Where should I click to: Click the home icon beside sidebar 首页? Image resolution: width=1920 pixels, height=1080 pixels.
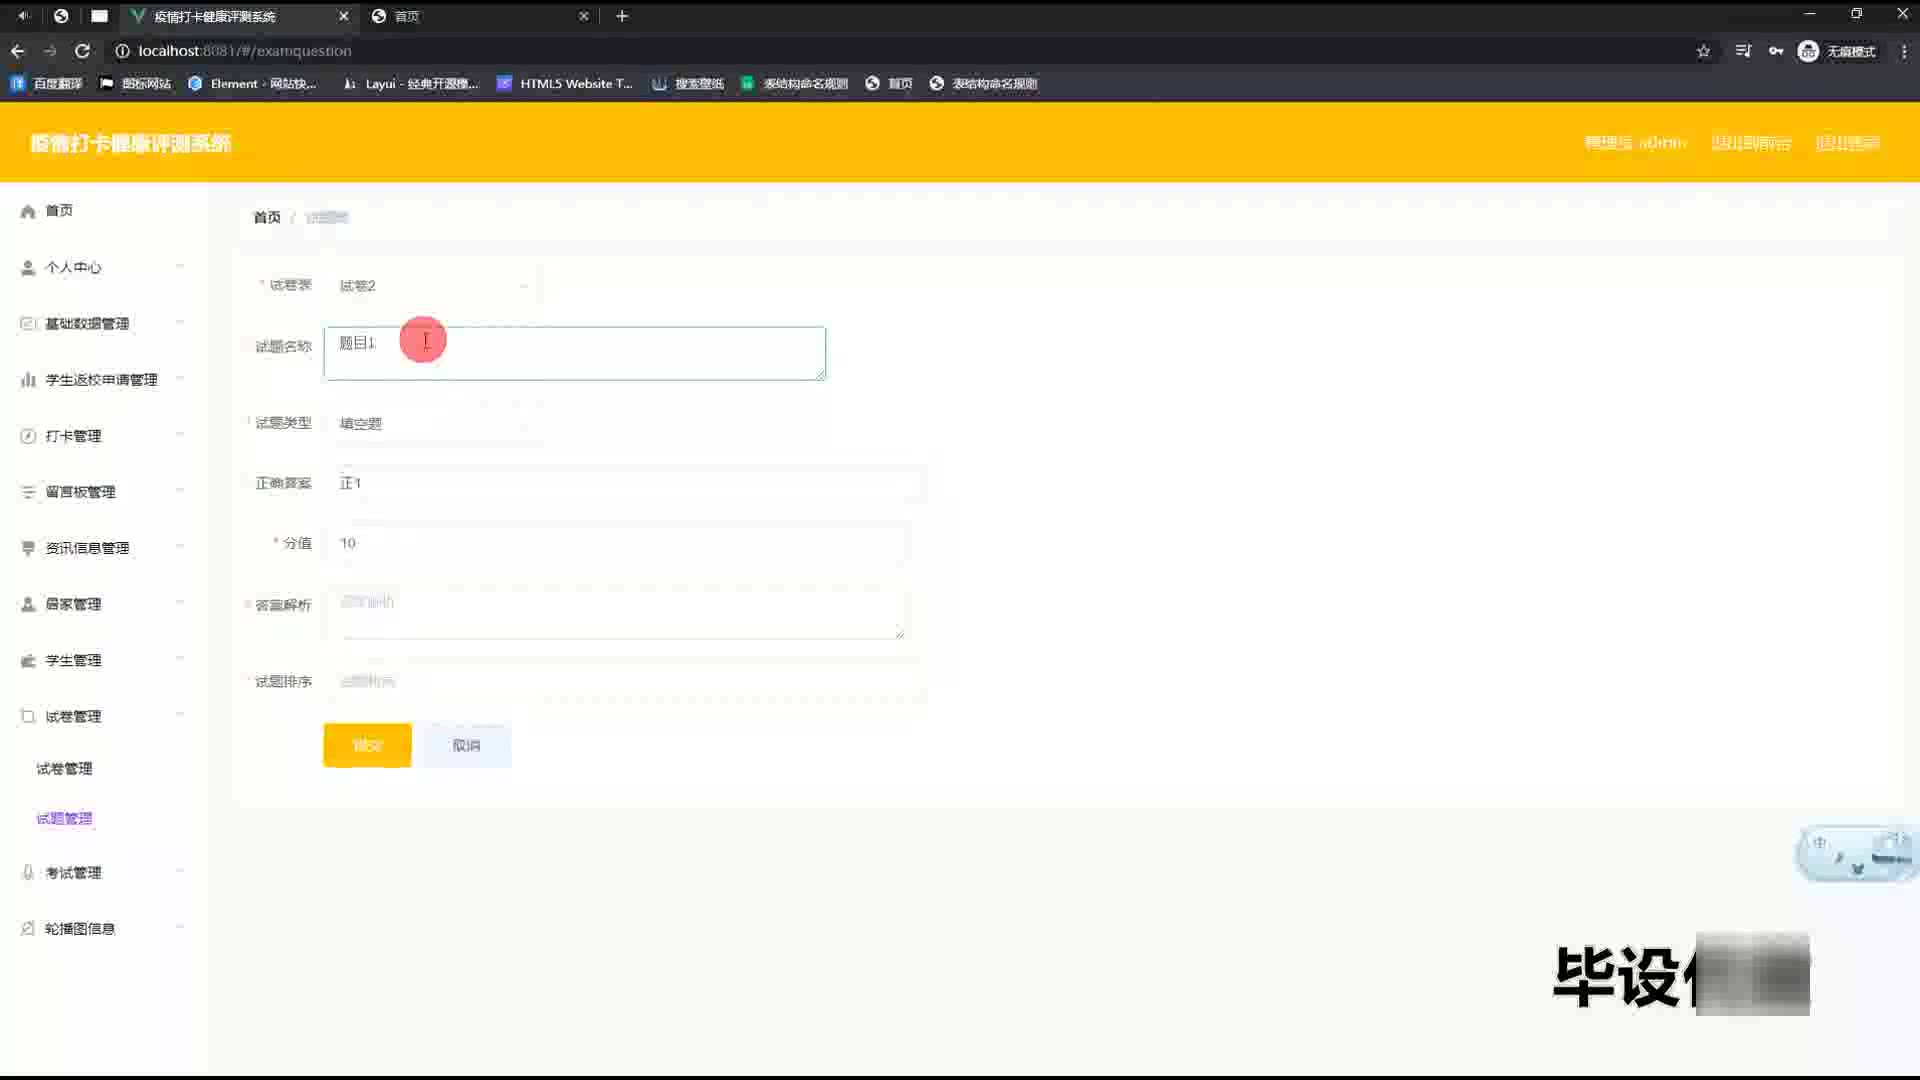28,211
